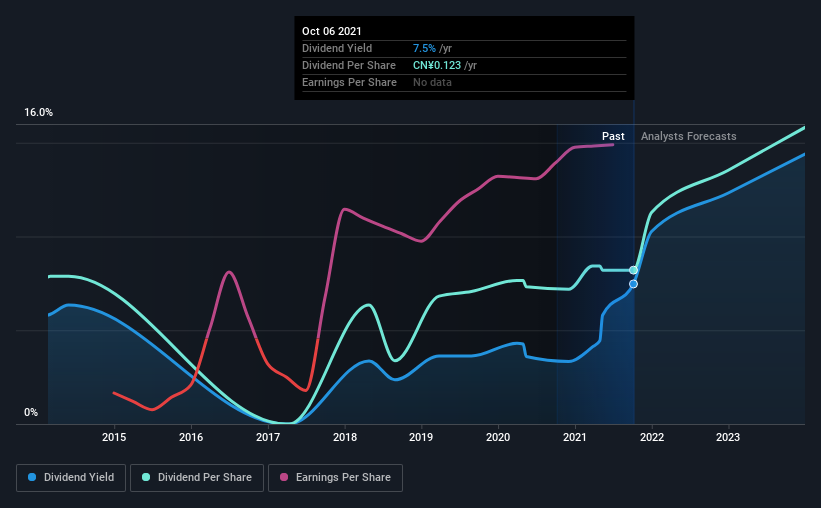
Task: Click the 2020 x-axis label
Action: 498,437
